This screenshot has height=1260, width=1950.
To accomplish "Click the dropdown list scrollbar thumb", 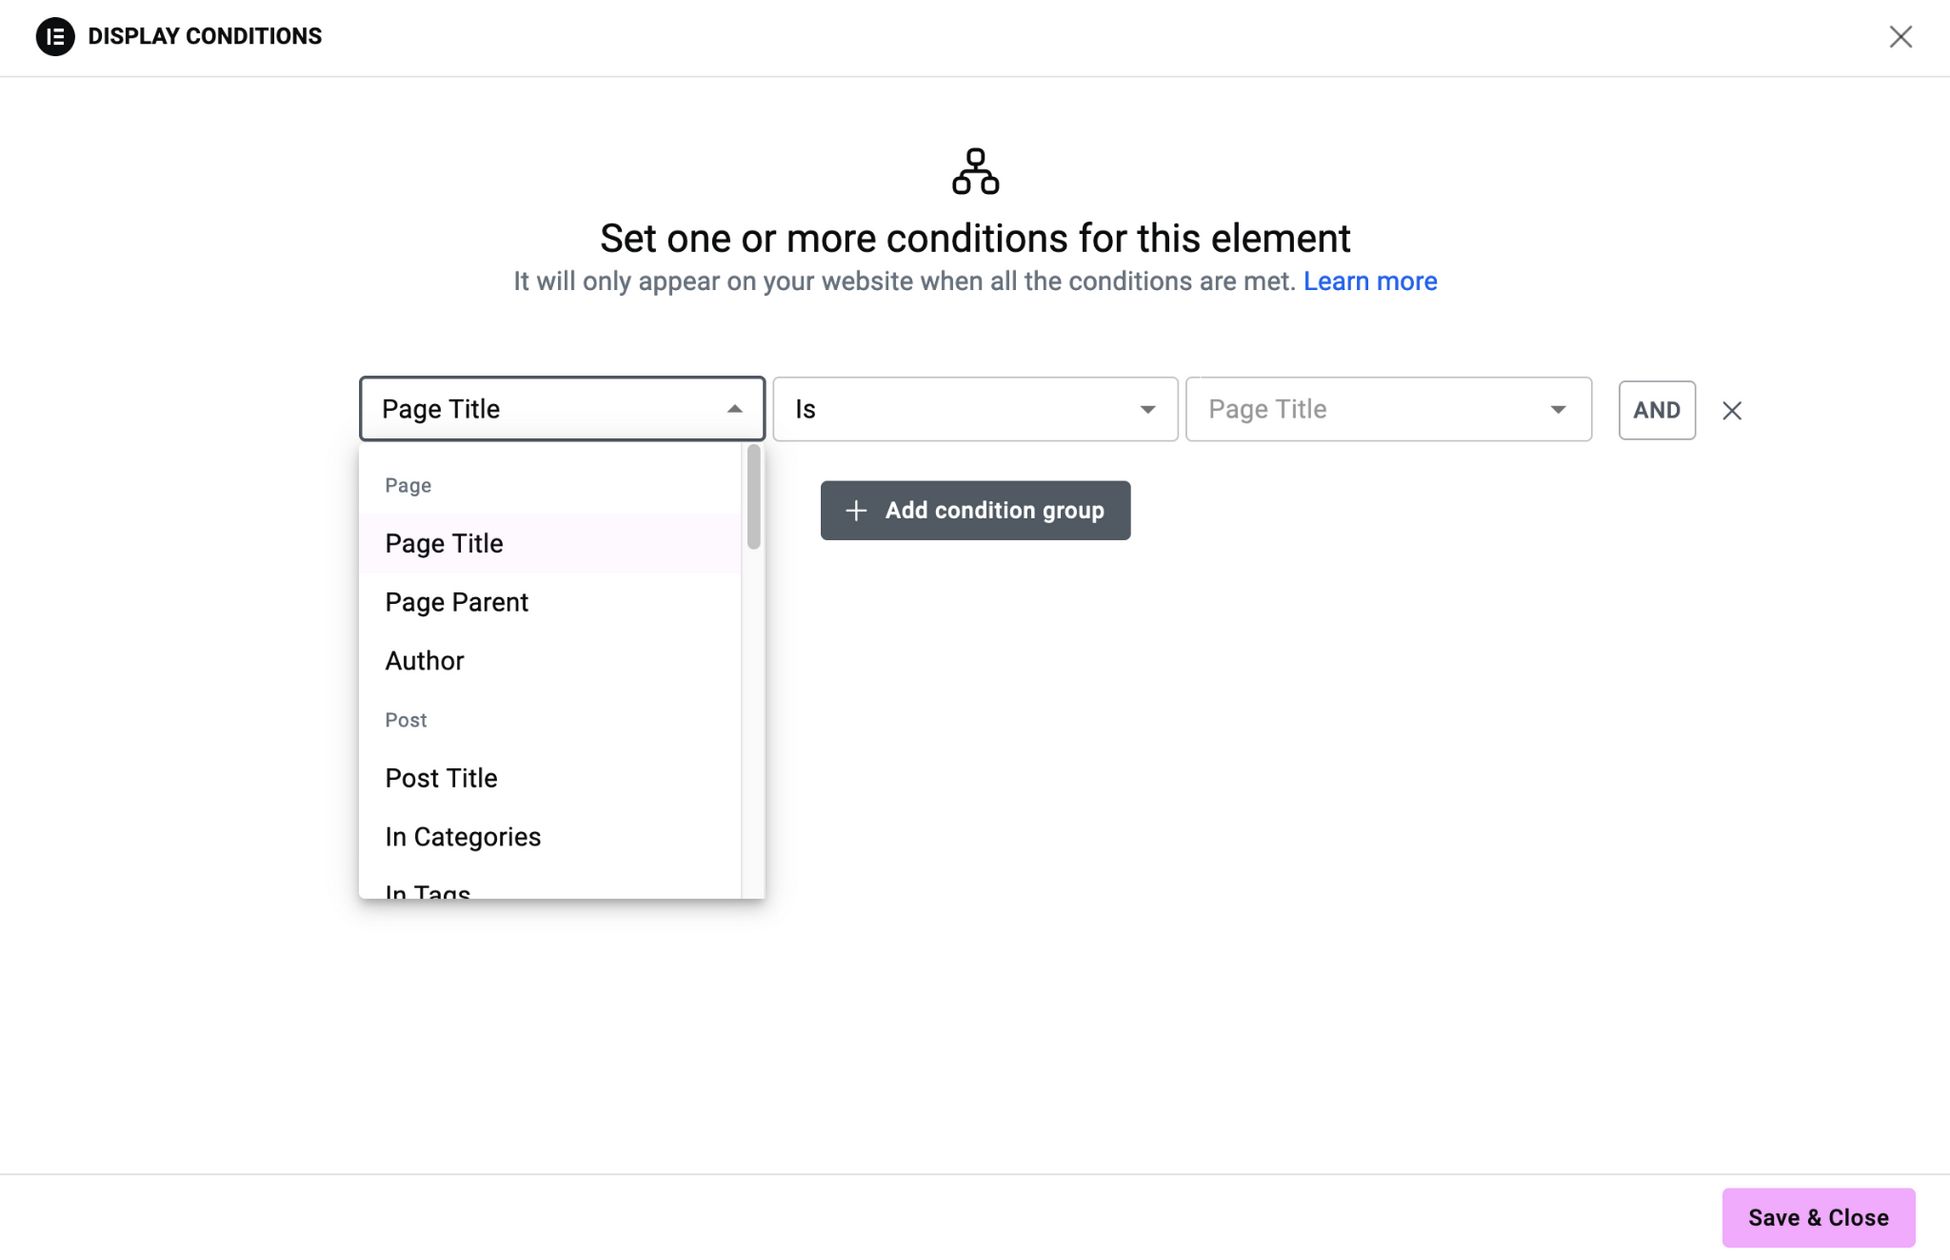I will pos(753,497).
